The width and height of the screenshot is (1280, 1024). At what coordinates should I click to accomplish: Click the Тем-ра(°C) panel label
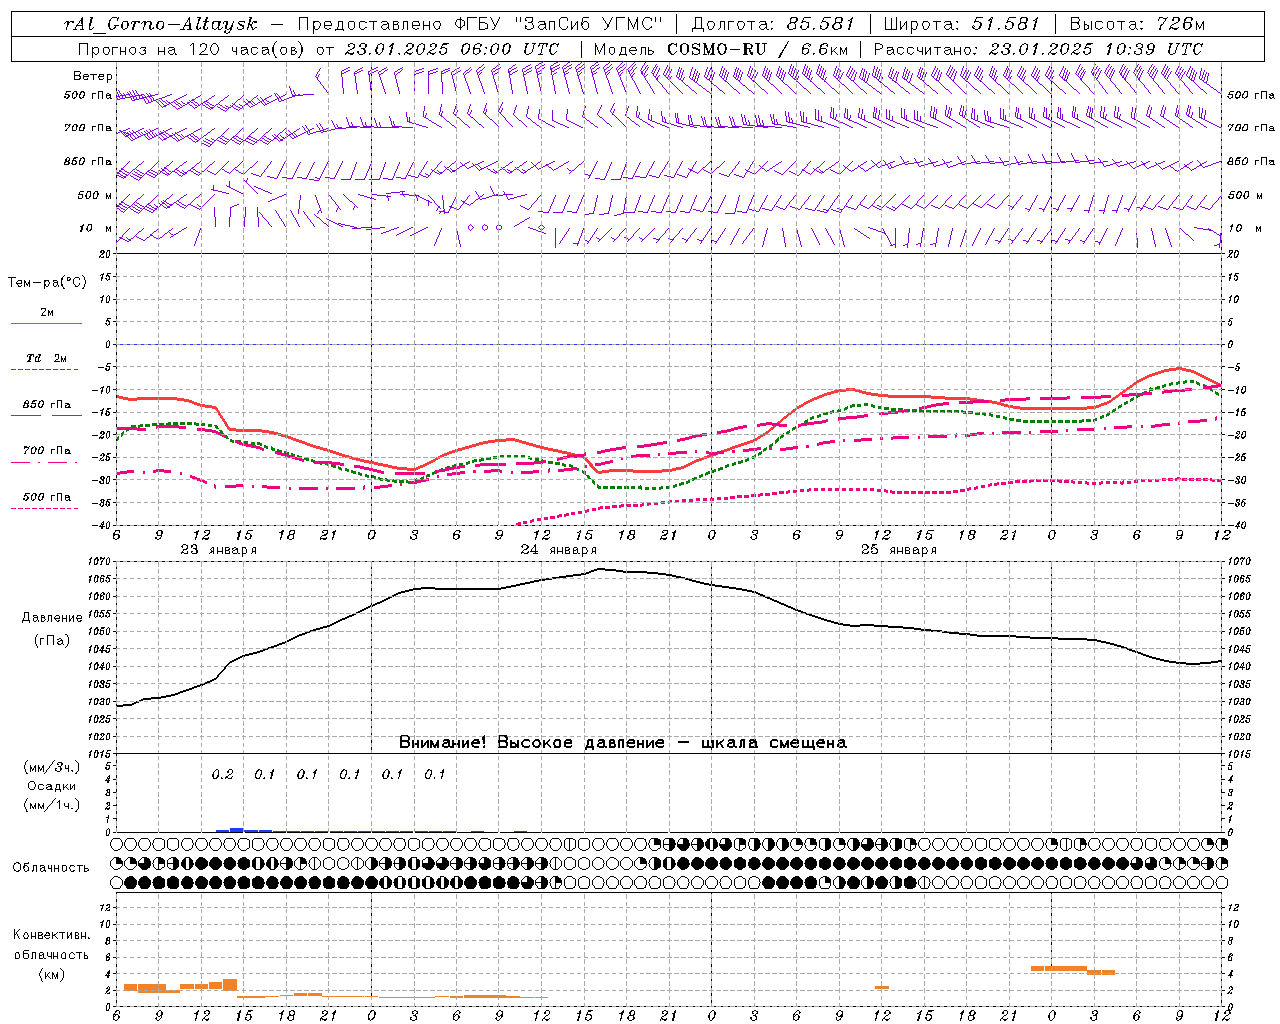[47, 283]
